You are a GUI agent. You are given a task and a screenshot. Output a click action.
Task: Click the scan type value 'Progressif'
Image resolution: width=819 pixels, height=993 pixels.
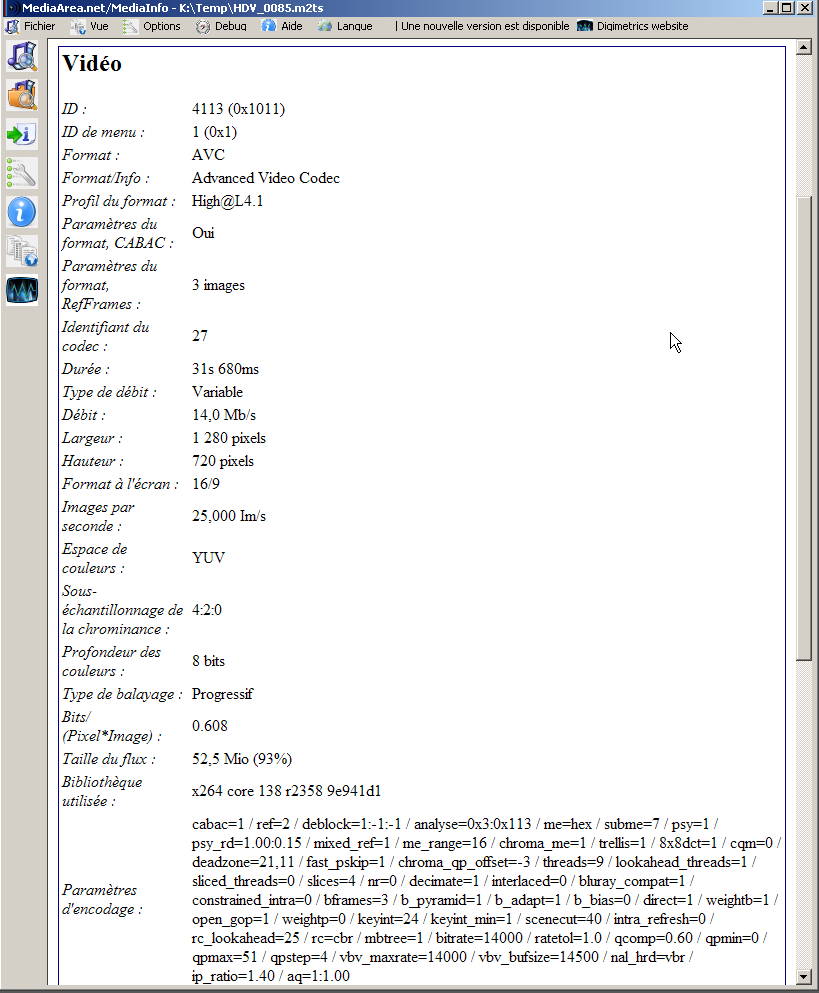(x=222, y=694)
